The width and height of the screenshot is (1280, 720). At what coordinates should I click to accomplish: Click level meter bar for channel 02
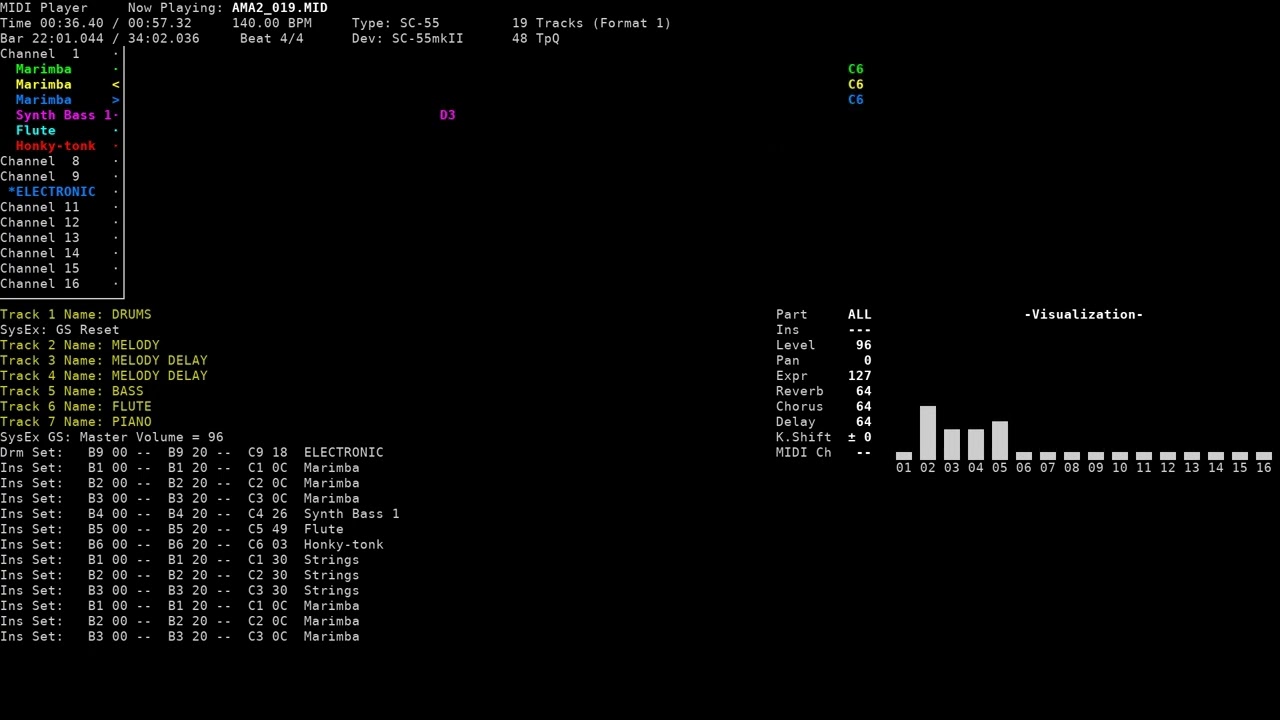[x=928, y=433]
